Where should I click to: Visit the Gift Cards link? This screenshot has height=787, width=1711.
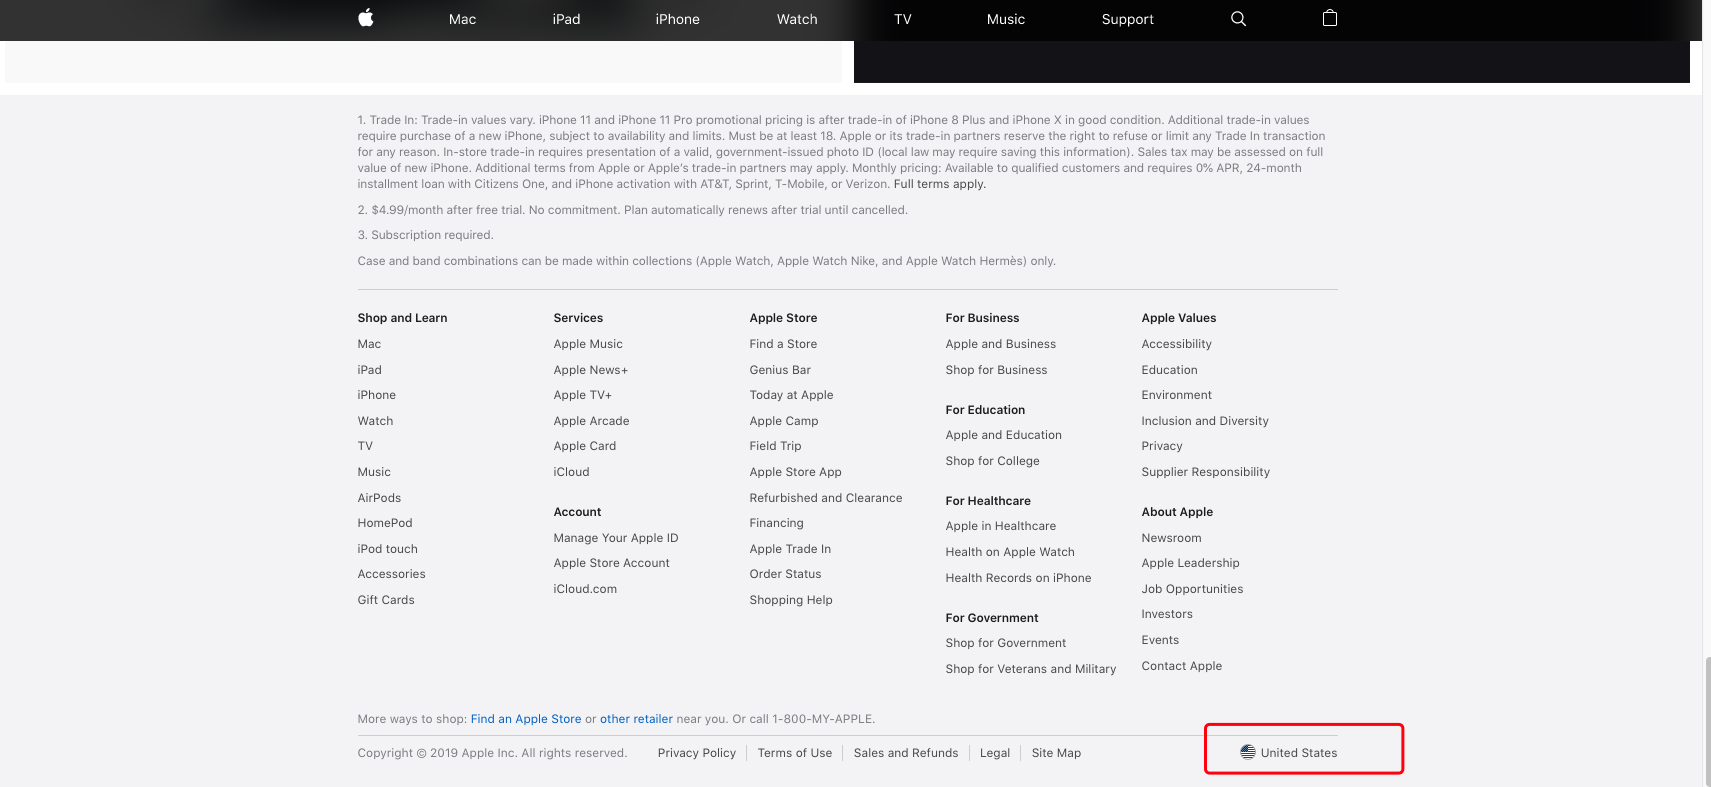point(386,600)
